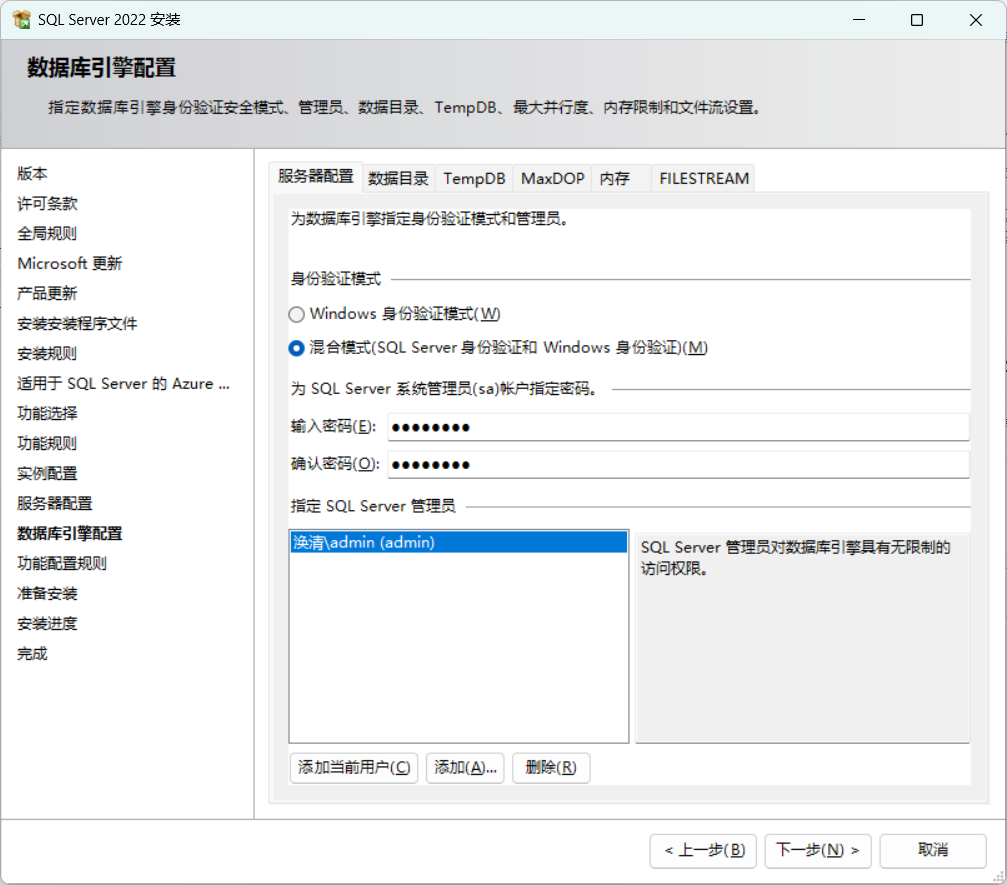Select 混合模式 authentication option
The height and width of the screenshot is (885, 1007).
point(297,348)
